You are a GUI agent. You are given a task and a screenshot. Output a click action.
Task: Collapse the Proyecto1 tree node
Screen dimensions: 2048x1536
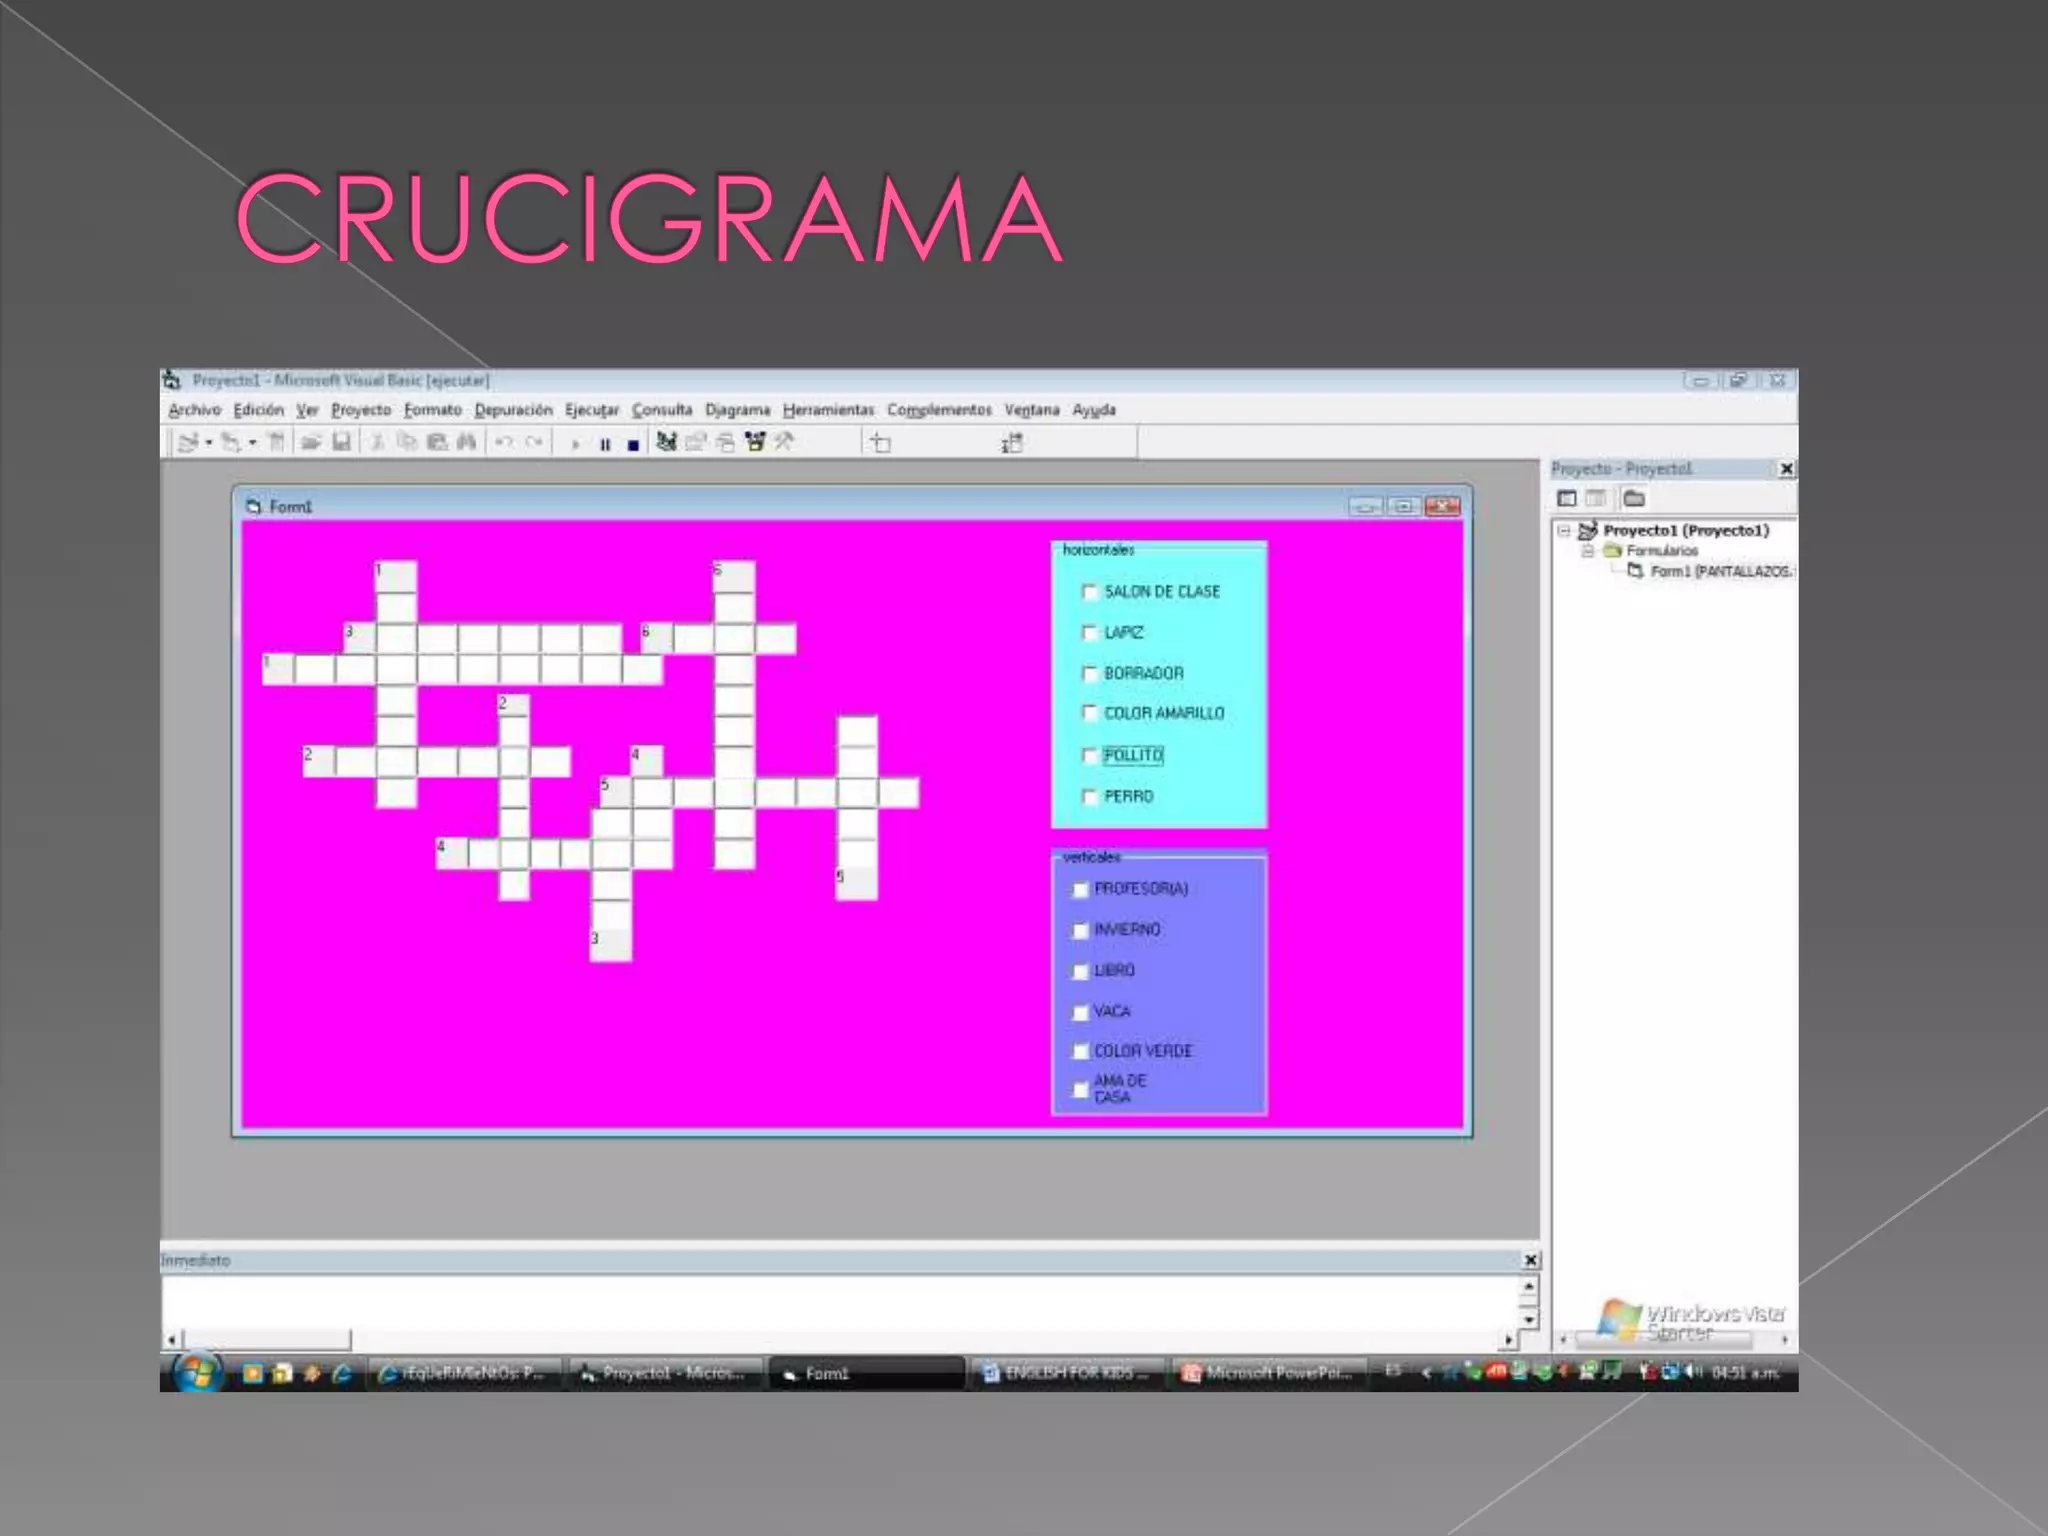[1564, 531]
